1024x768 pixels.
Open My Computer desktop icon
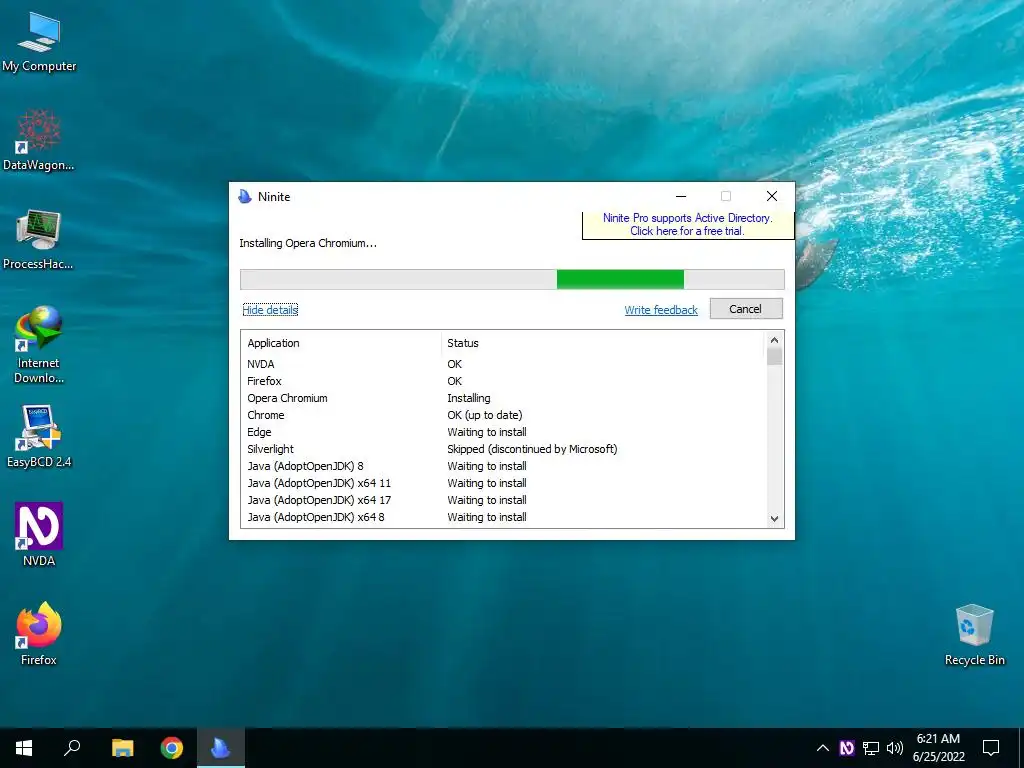tap(39, 42)
